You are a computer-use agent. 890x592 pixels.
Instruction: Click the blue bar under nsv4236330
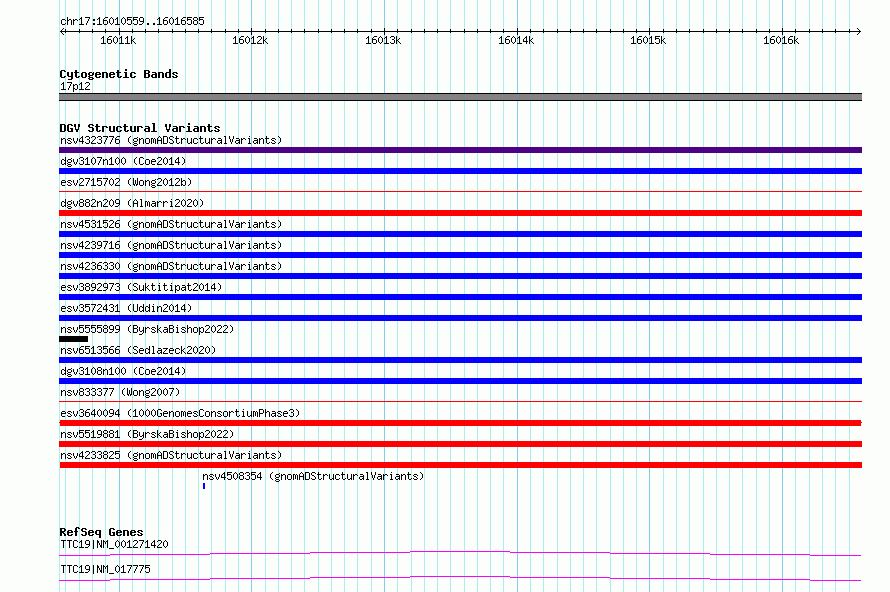coord(460,276)
